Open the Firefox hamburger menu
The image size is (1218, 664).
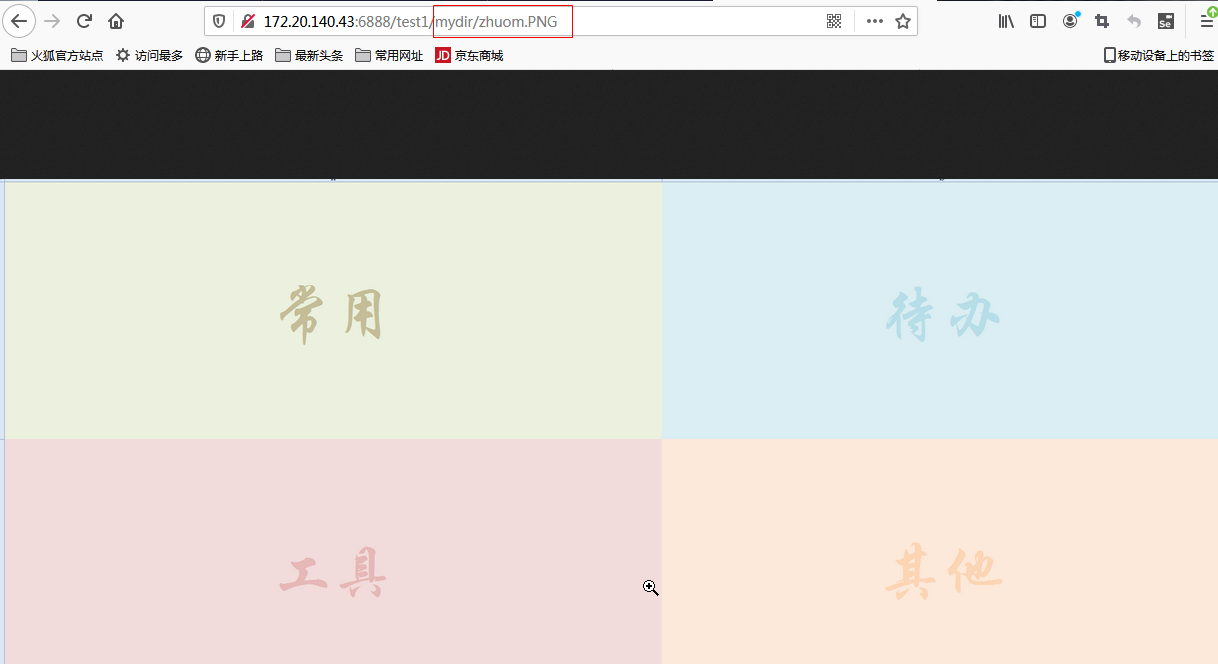pos(1206,21)
